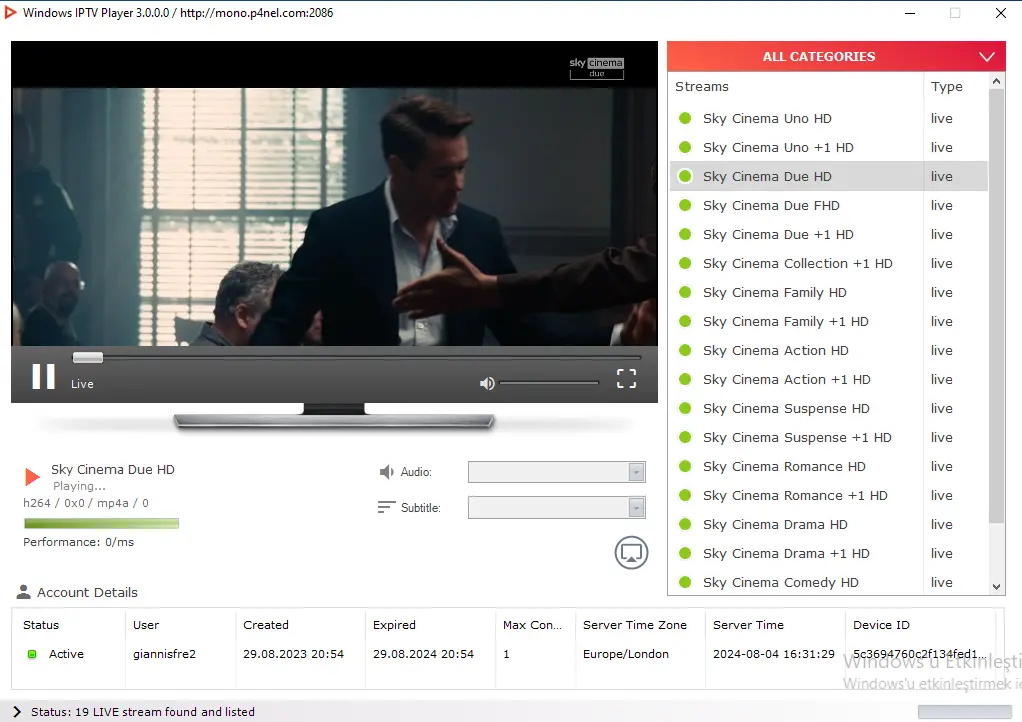This screenshot has width=1022, height=722.
Task: Open Sky Cinema Collection +1 HD
Action: [x=829, y=263]
